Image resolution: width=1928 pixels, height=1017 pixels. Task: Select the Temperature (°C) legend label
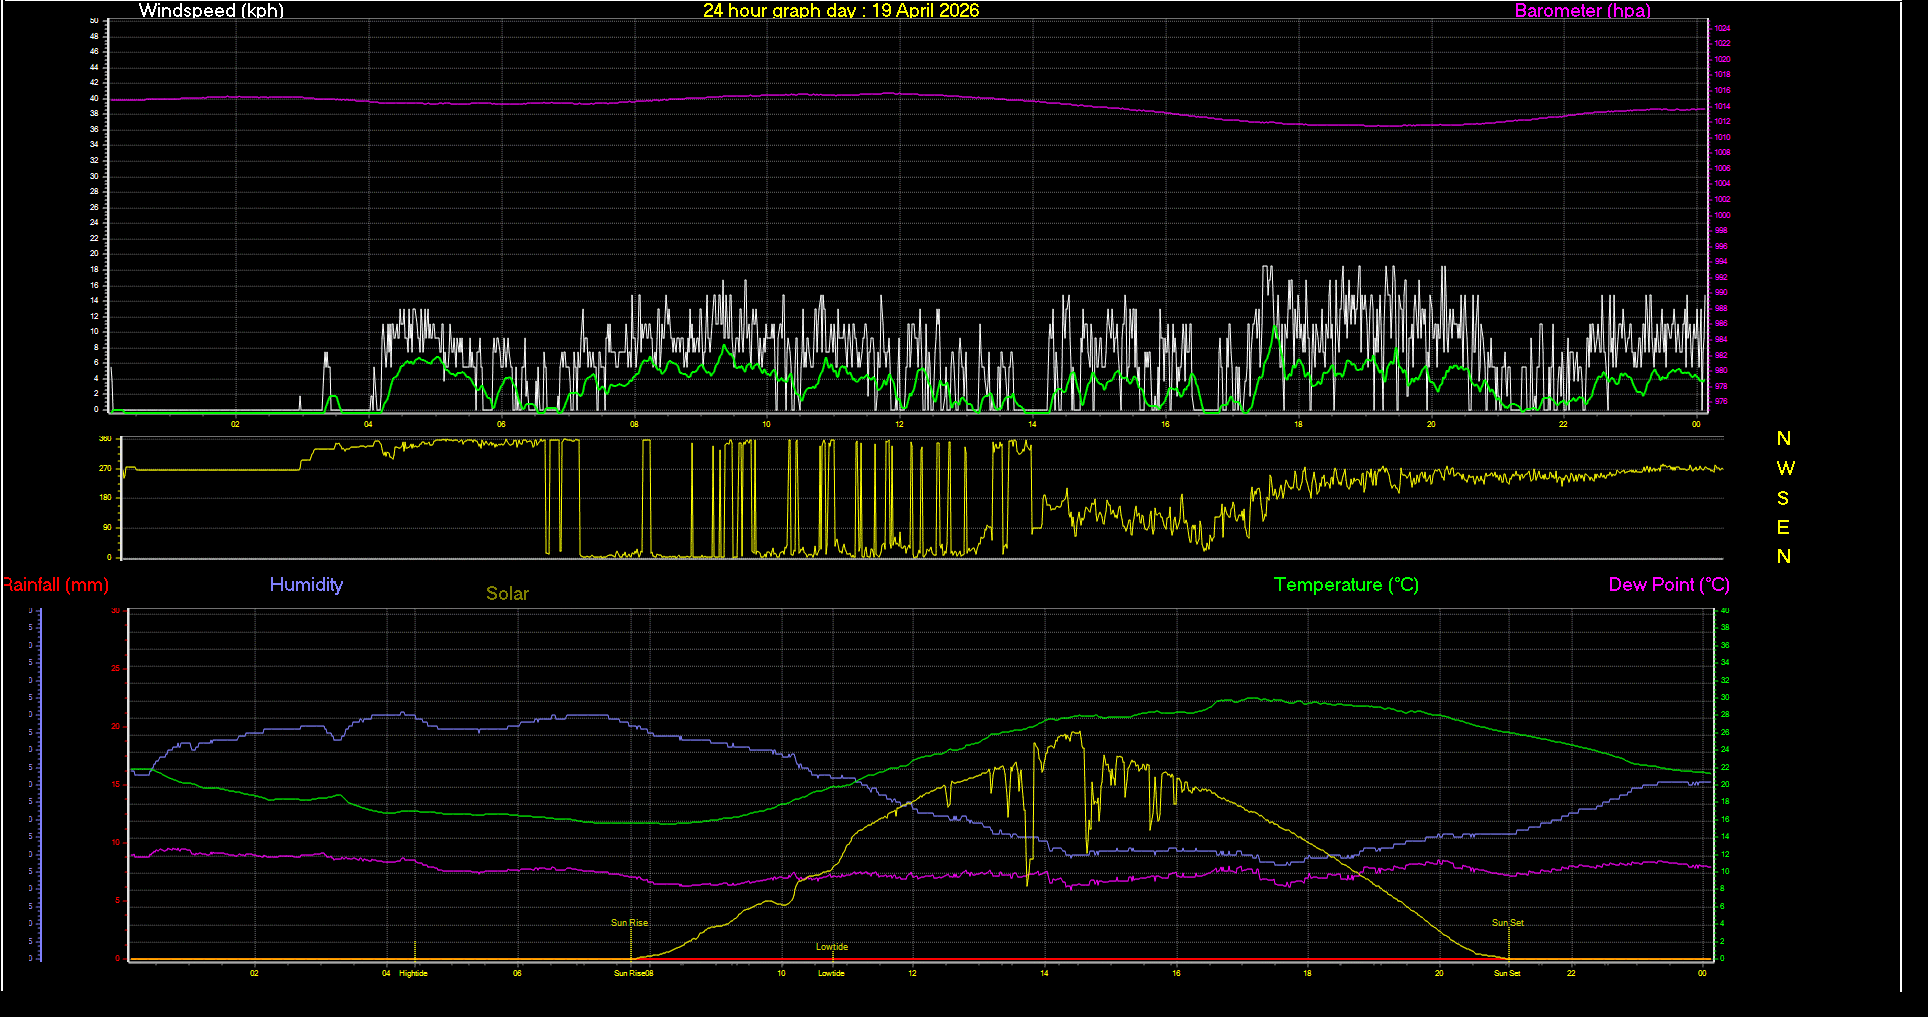pyautogui.click(x=1345, y=585)
